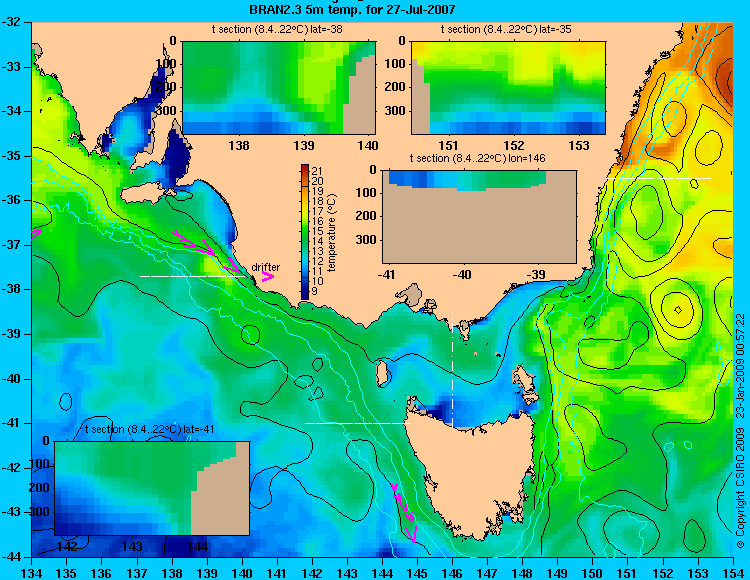750x580 pixels.
Task: Click the 139 tick label in lat=-38 inset
Action: 304,145
